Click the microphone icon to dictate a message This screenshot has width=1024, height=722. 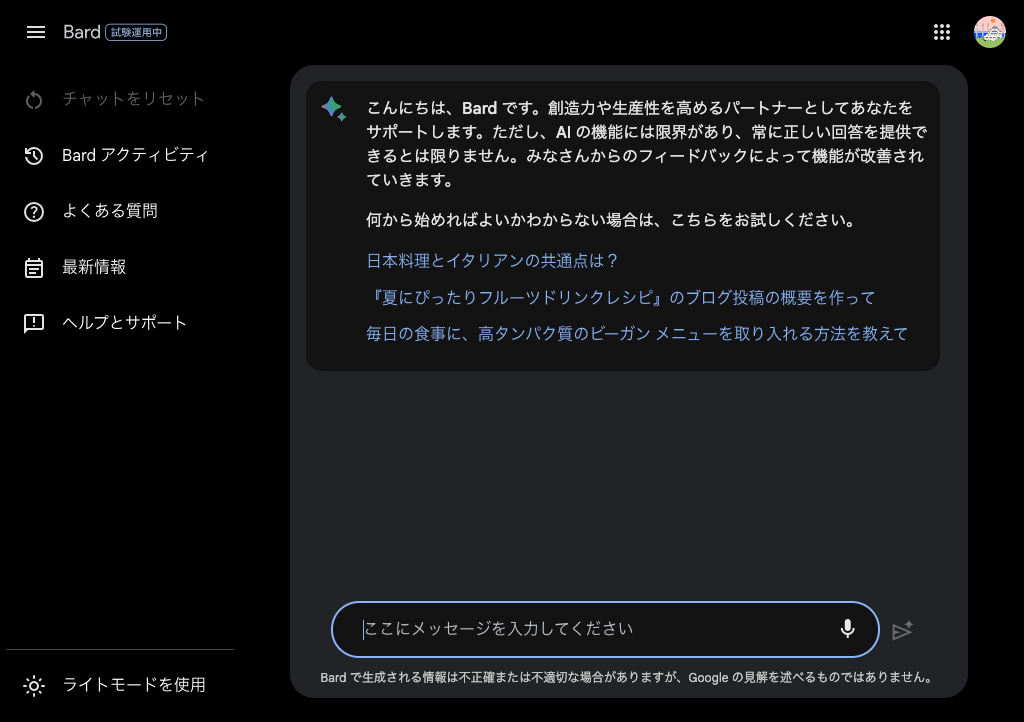847,629
